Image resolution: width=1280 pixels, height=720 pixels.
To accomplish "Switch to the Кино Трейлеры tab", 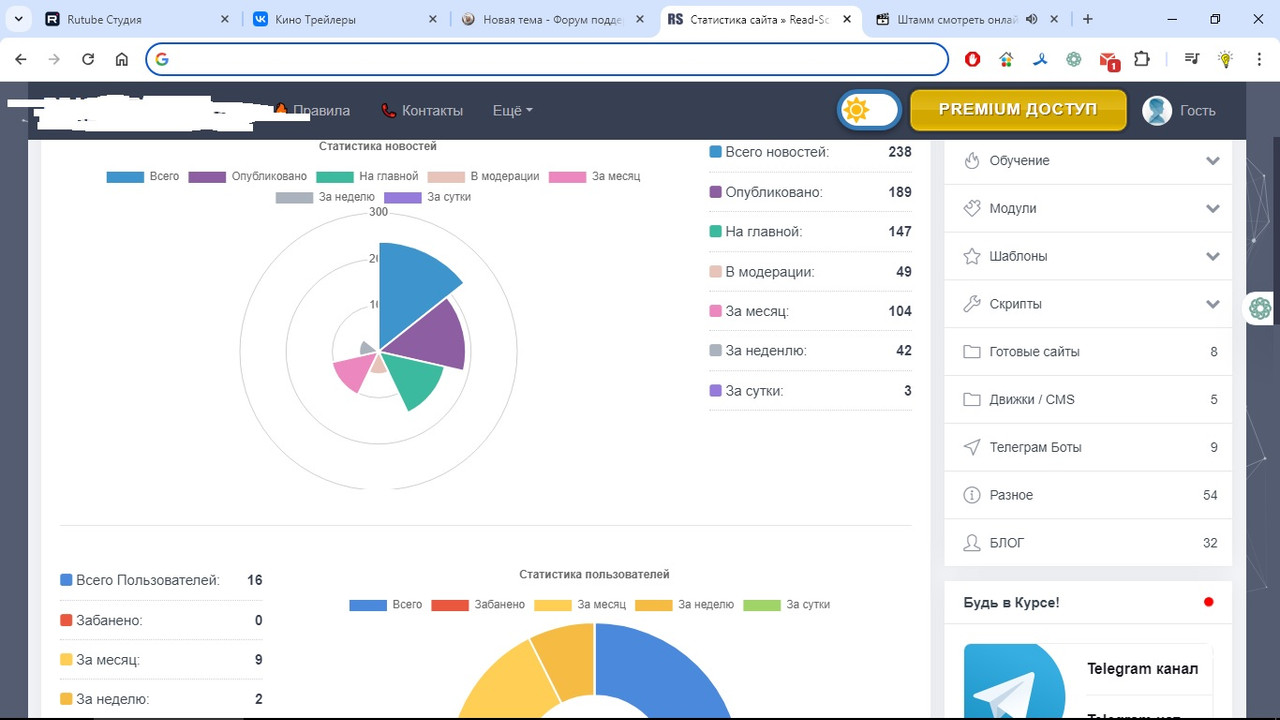I will pos(344,19).
